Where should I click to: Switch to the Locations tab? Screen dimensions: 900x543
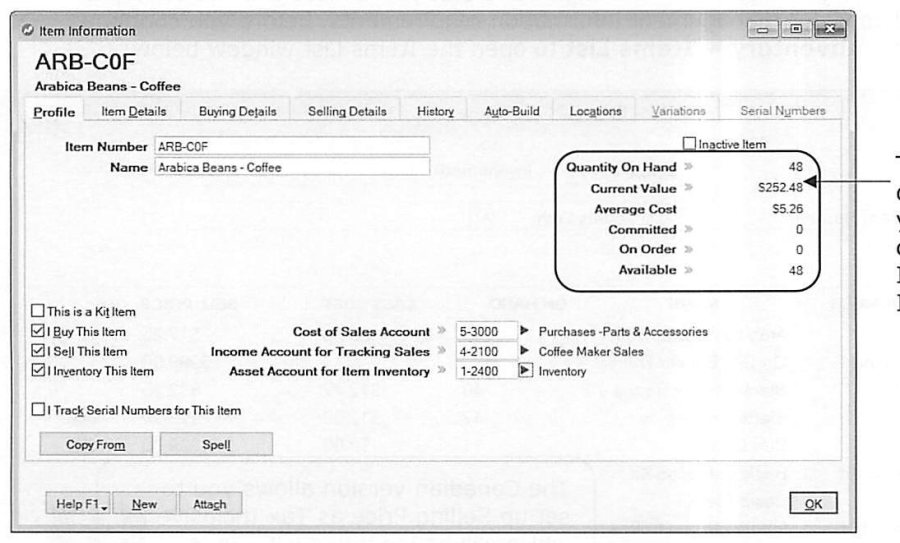(595, 111)
